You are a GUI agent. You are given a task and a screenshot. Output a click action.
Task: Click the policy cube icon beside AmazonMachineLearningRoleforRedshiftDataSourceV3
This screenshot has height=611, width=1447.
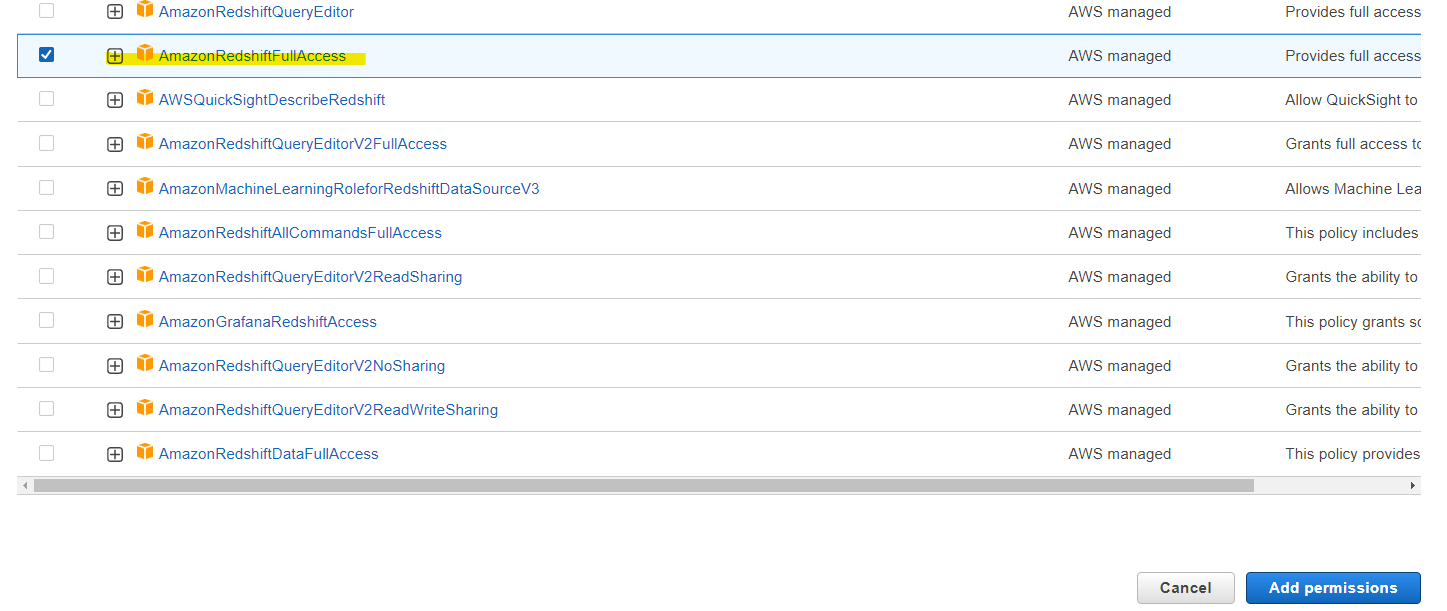point(145,187)
